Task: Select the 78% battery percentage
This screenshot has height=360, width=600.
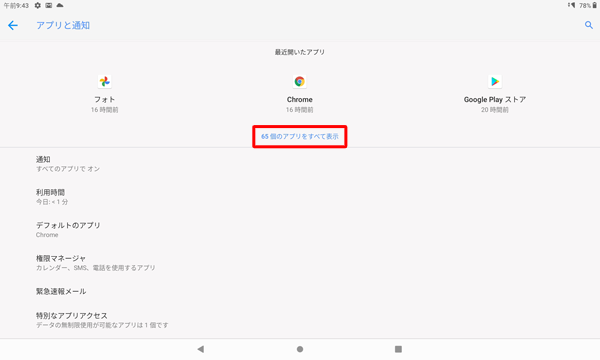Action: click(585, 5)
